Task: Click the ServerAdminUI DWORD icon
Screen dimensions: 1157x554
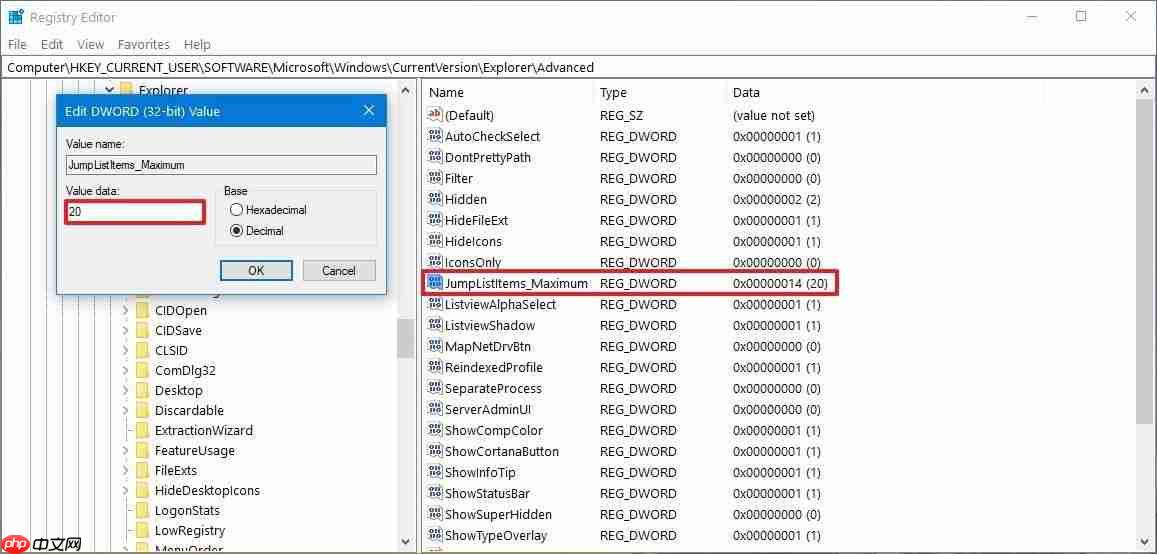Action: 435,409
